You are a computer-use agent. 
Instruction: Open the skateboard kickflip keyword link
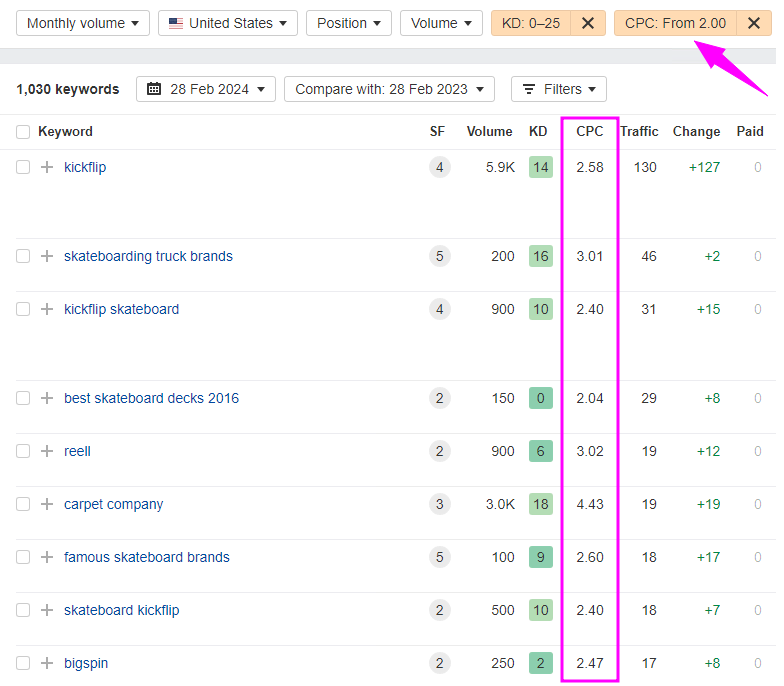[x=121, y=610]
